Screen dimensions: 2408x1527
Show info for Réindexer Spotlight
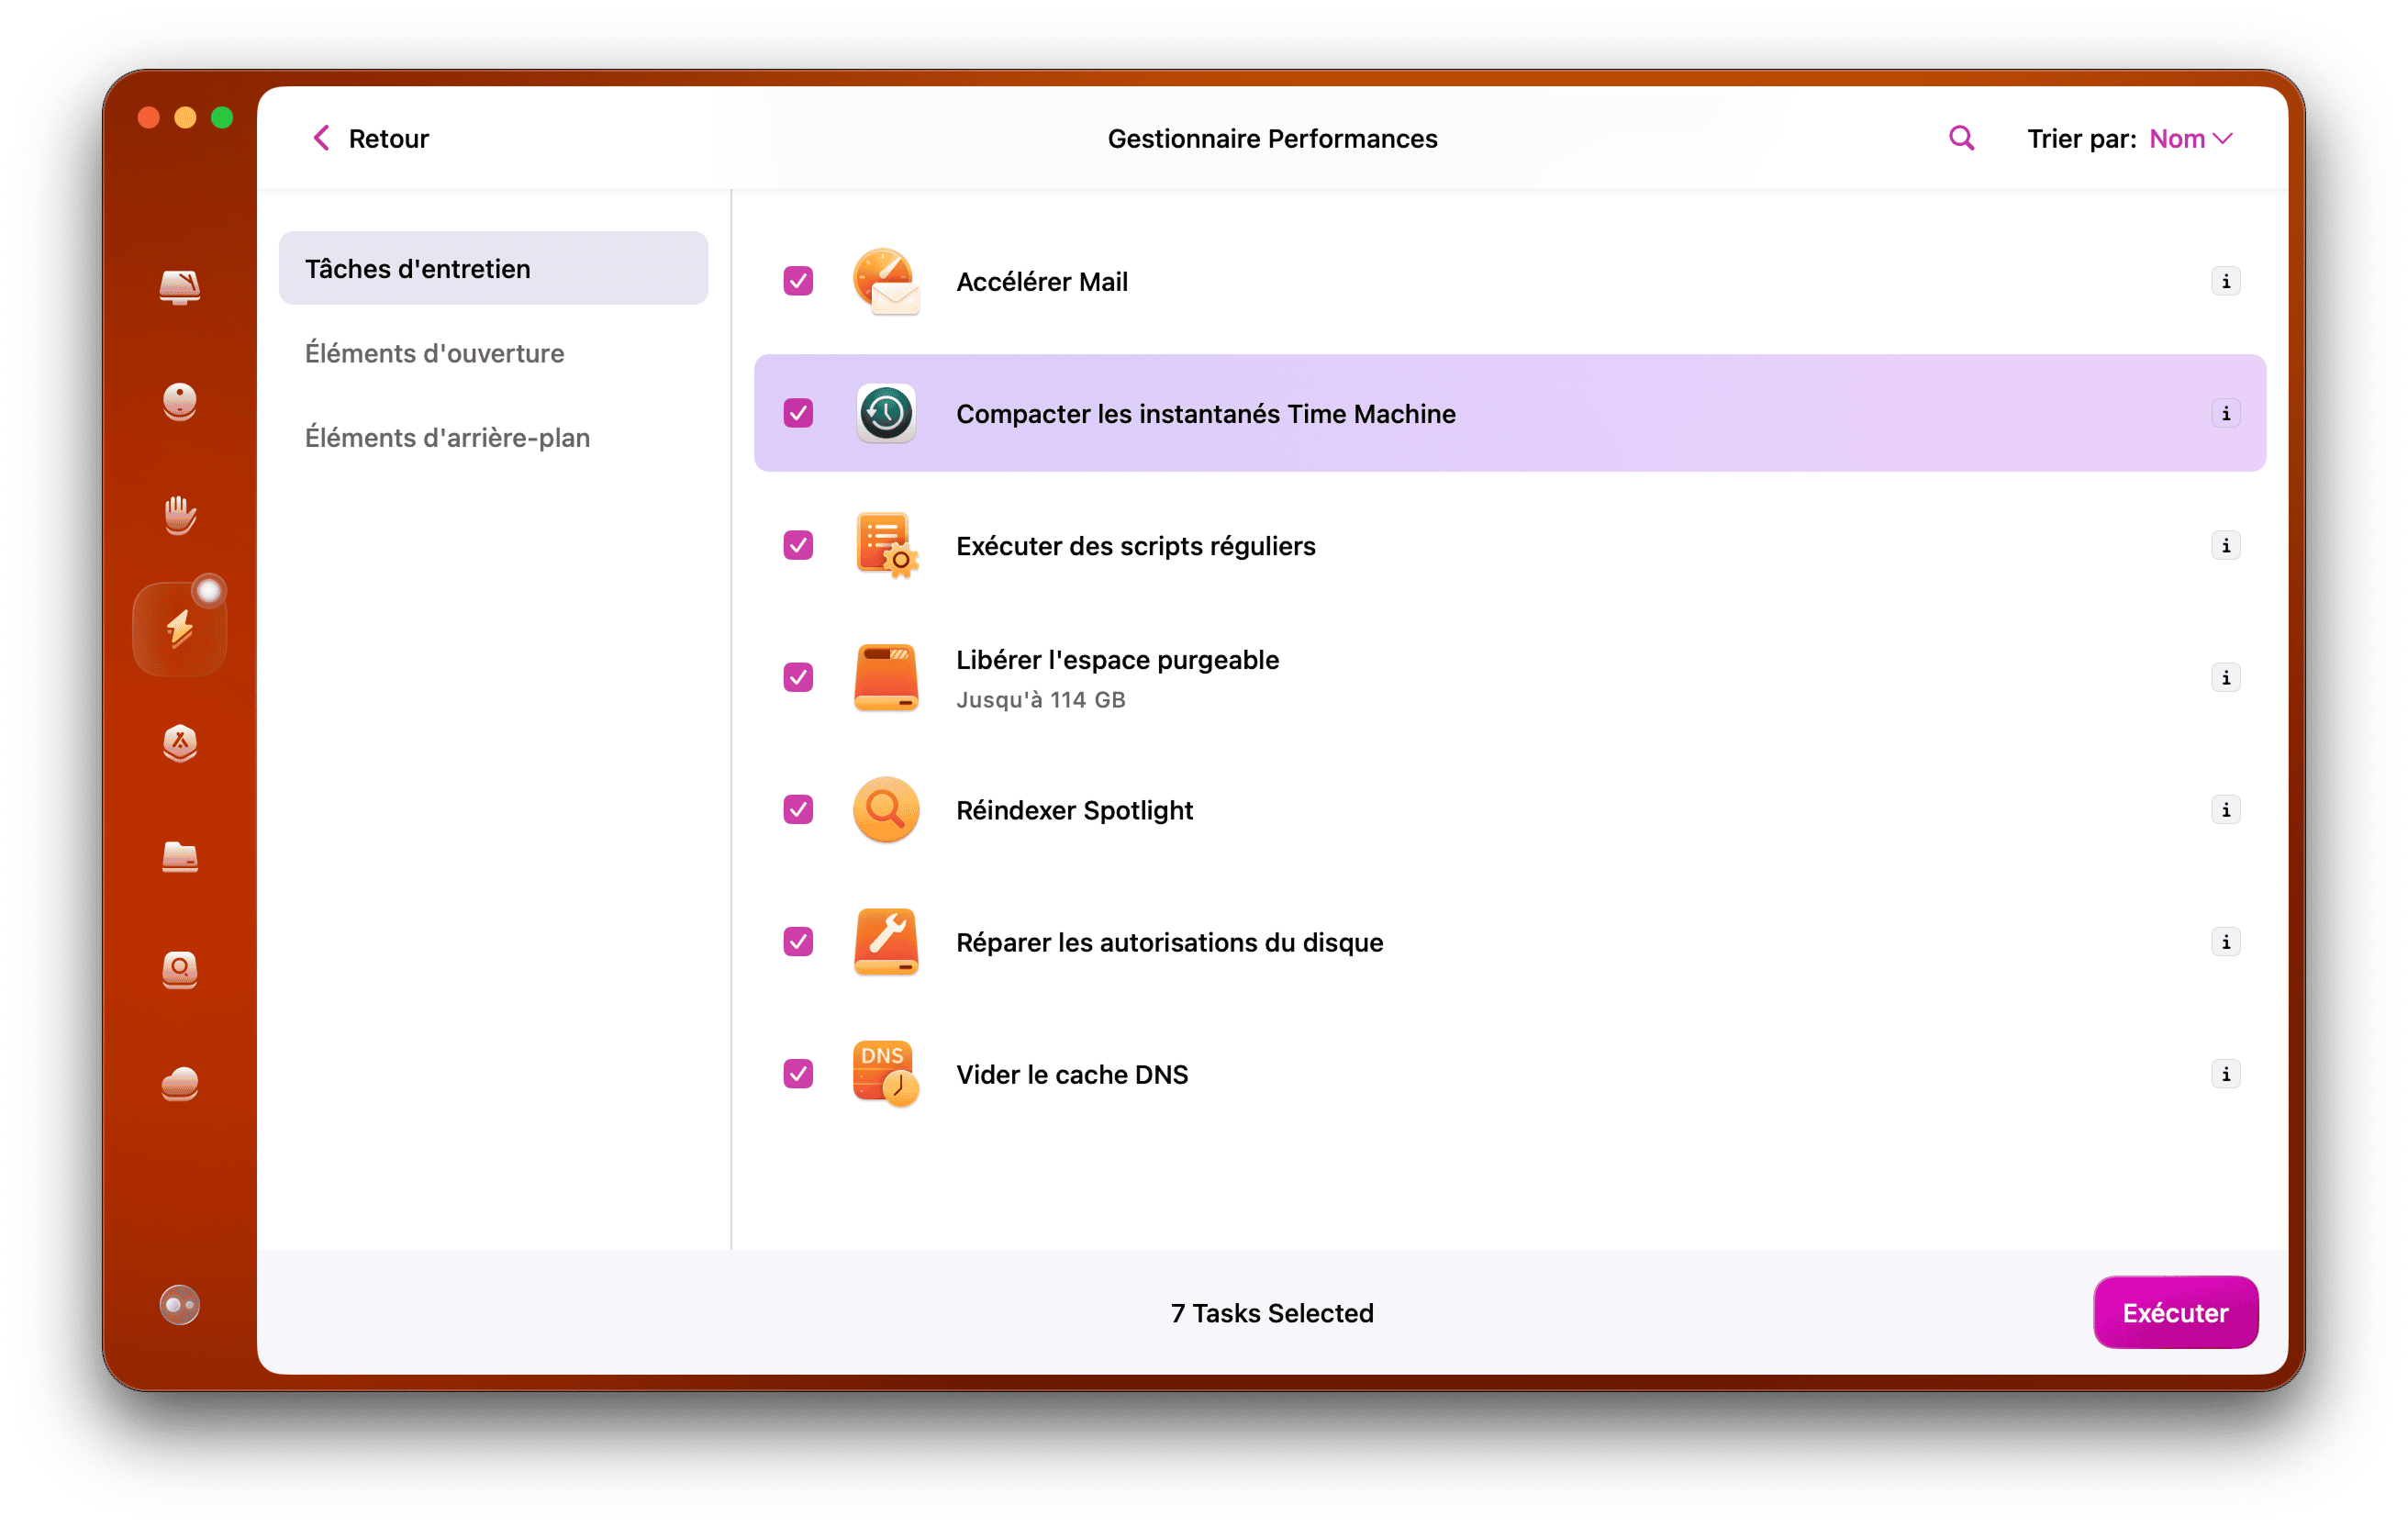click(x=2226, y=810)
